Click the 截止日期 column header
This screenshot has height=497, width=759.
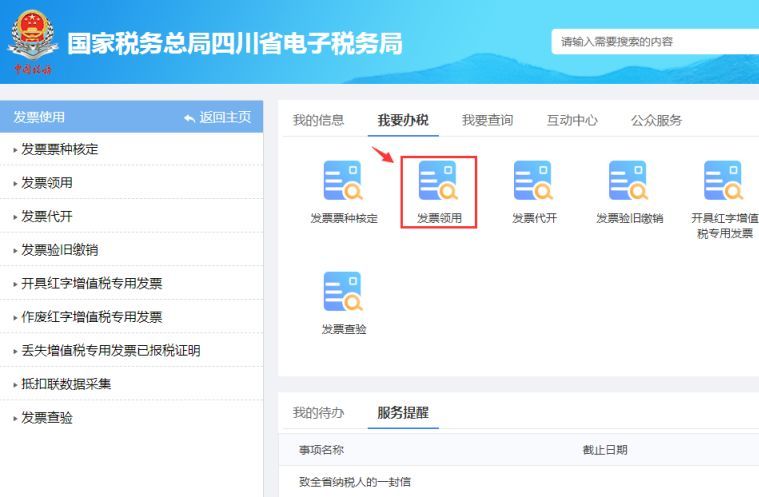(x=605, y=450)
